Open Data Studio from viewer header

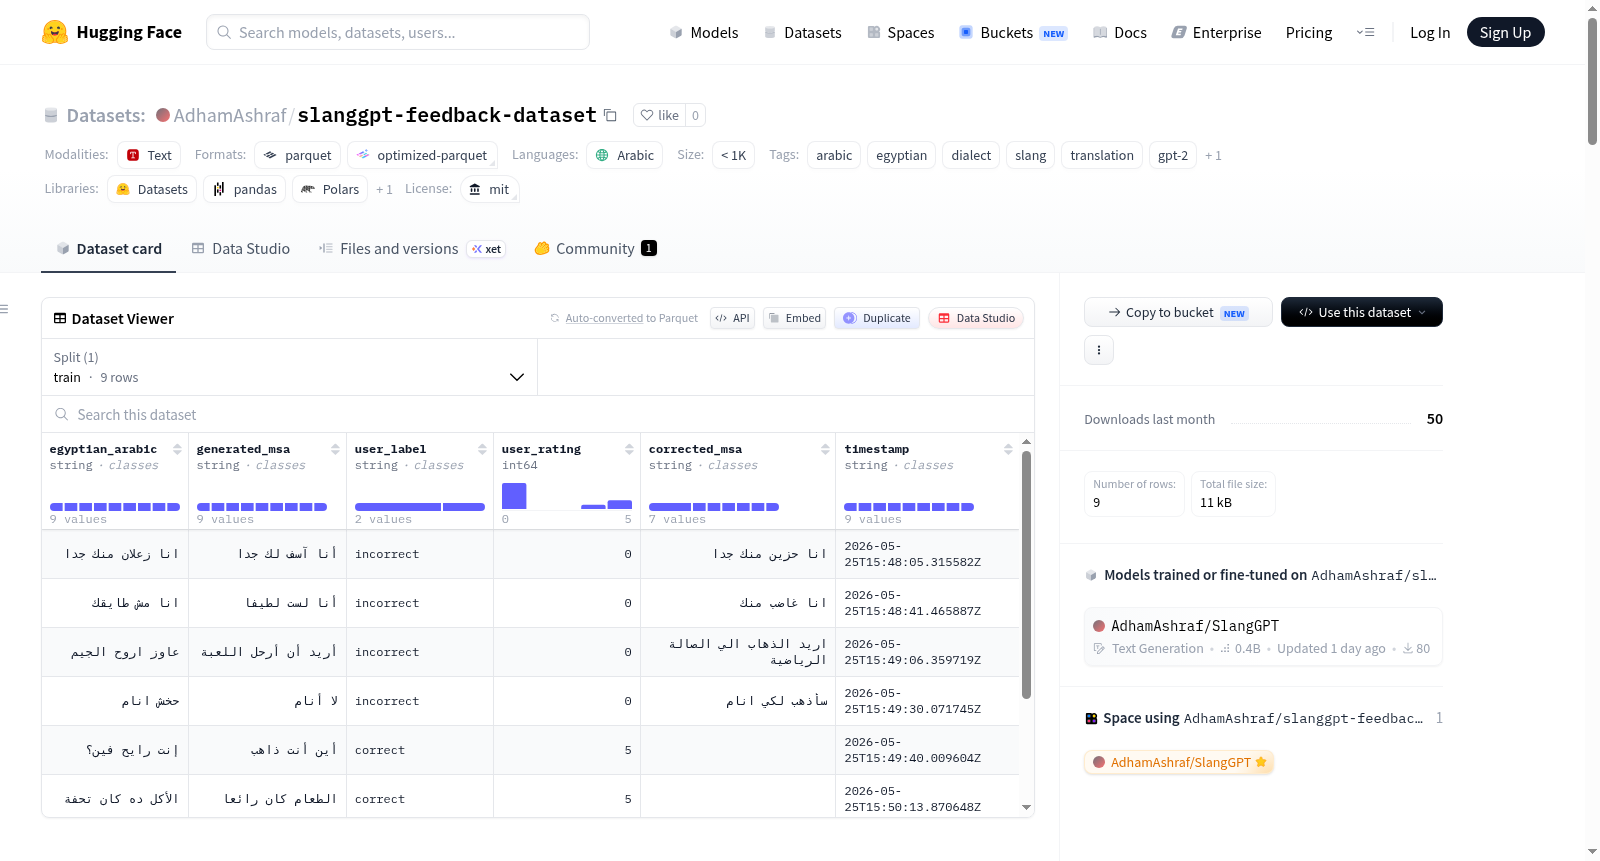[976, 318]
